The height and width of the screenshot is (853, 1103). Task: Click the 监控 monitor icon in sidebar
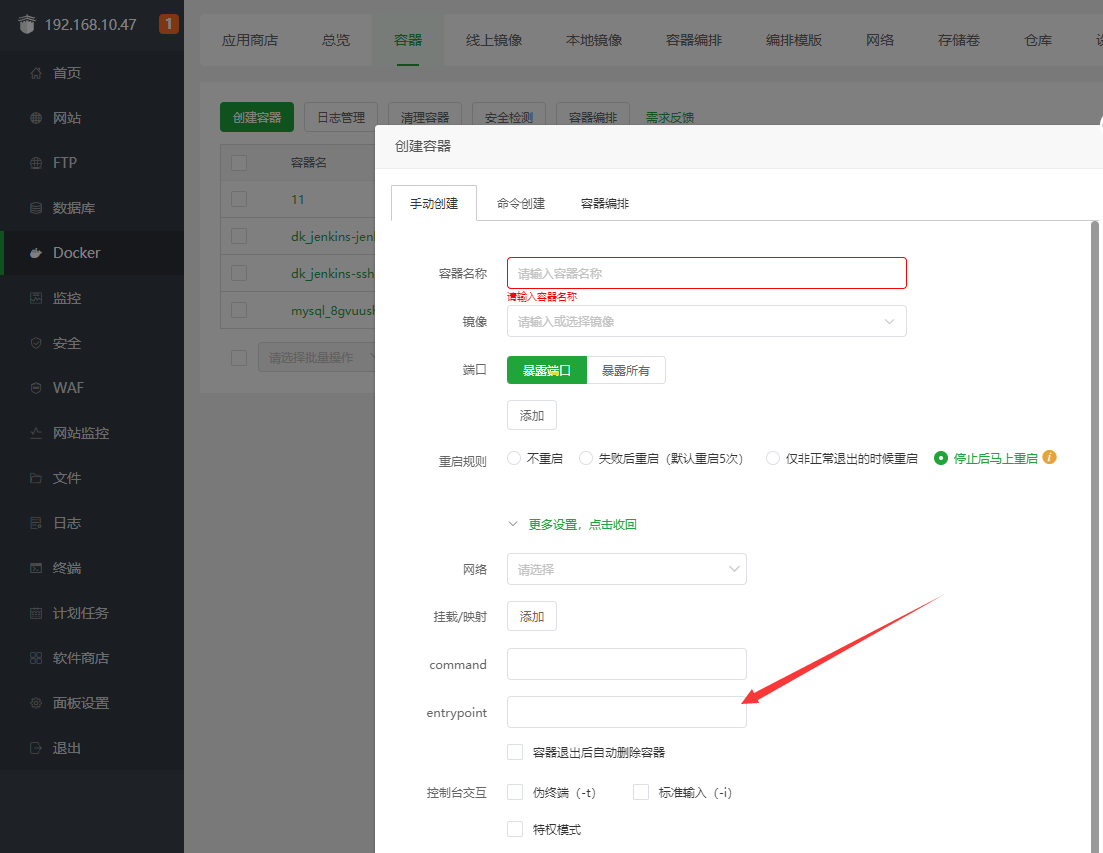[x=36, y=298]
